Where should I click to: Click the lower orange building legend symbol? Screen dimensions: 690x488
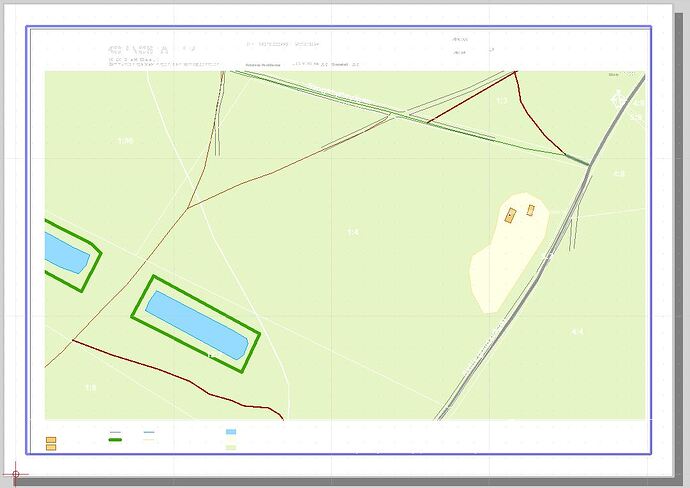tap(51, 448)
